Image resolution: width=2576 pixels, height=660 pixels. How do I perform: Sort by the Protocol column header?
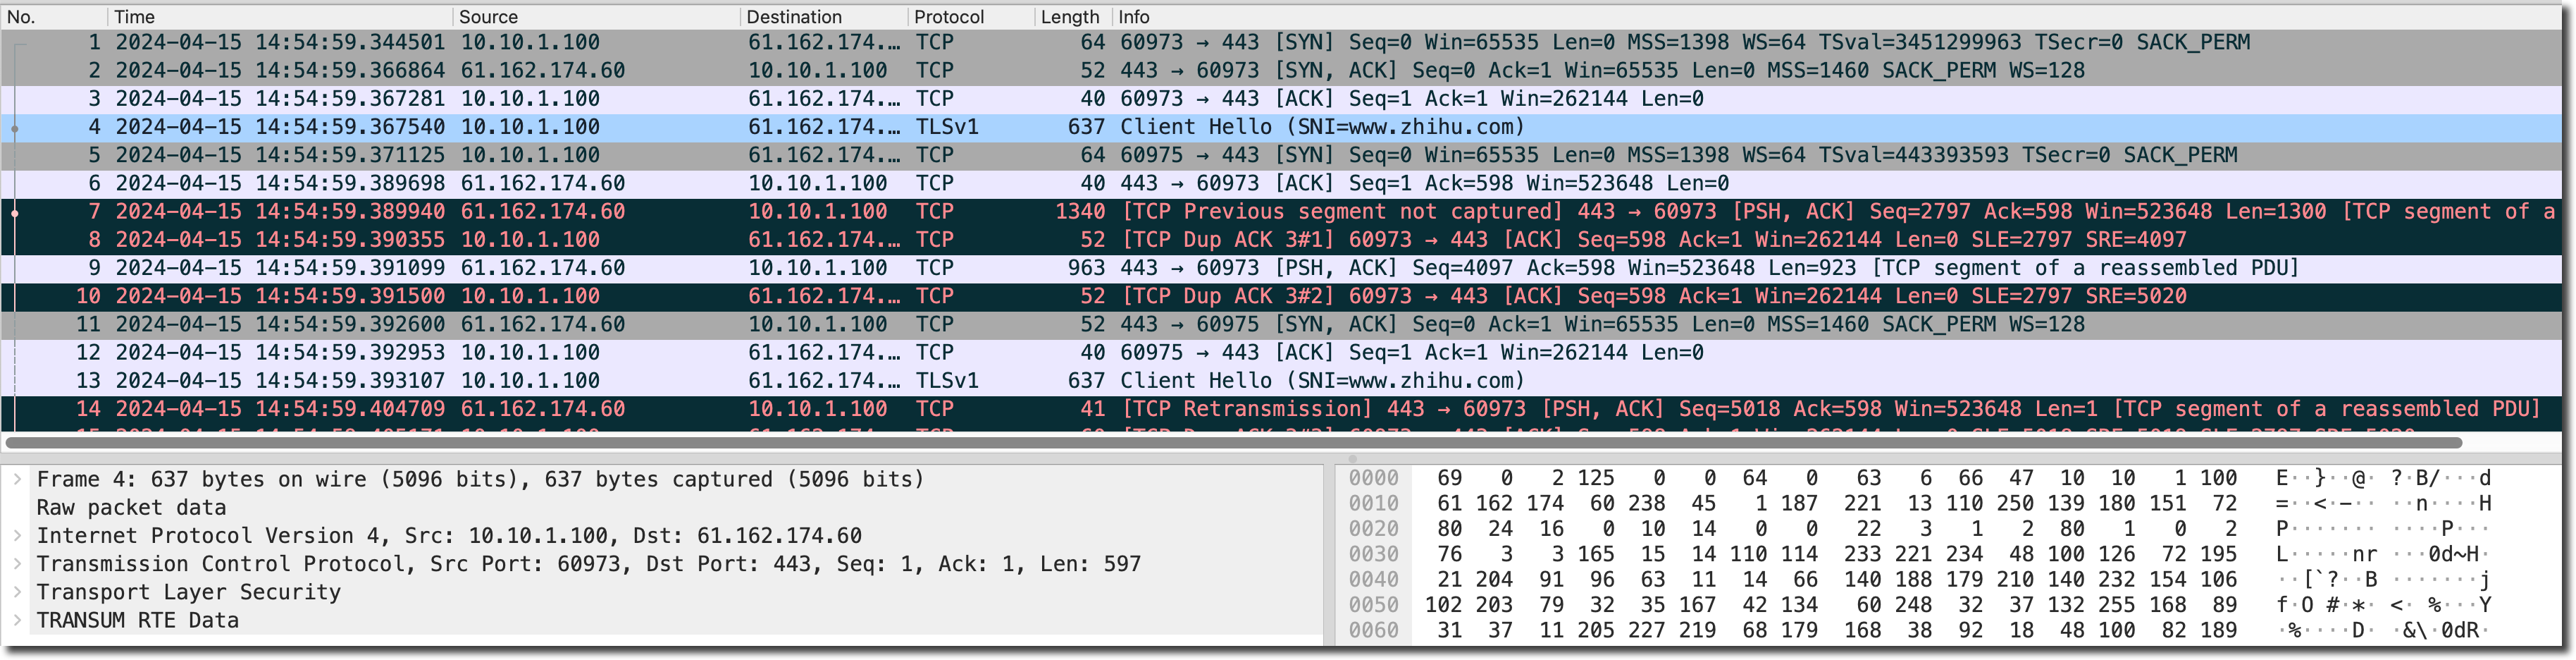971,17
